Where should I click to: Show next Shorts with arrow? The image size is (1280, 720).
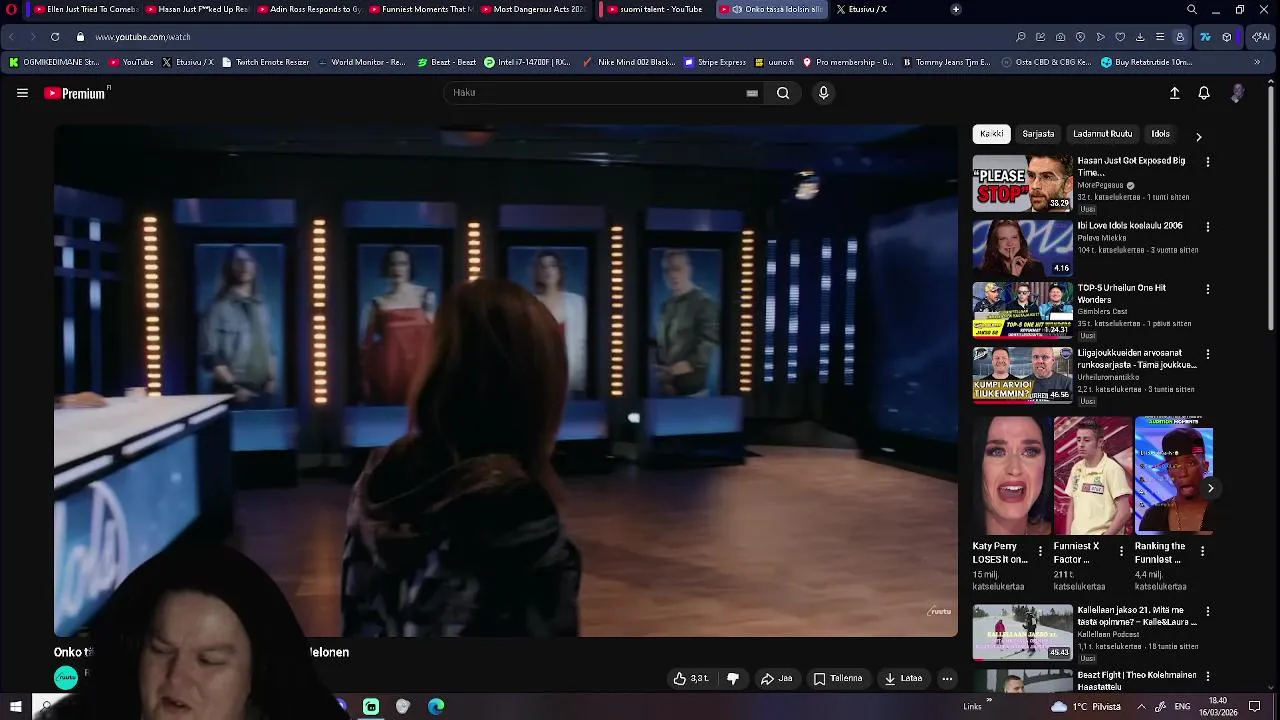coord(1210,488)
